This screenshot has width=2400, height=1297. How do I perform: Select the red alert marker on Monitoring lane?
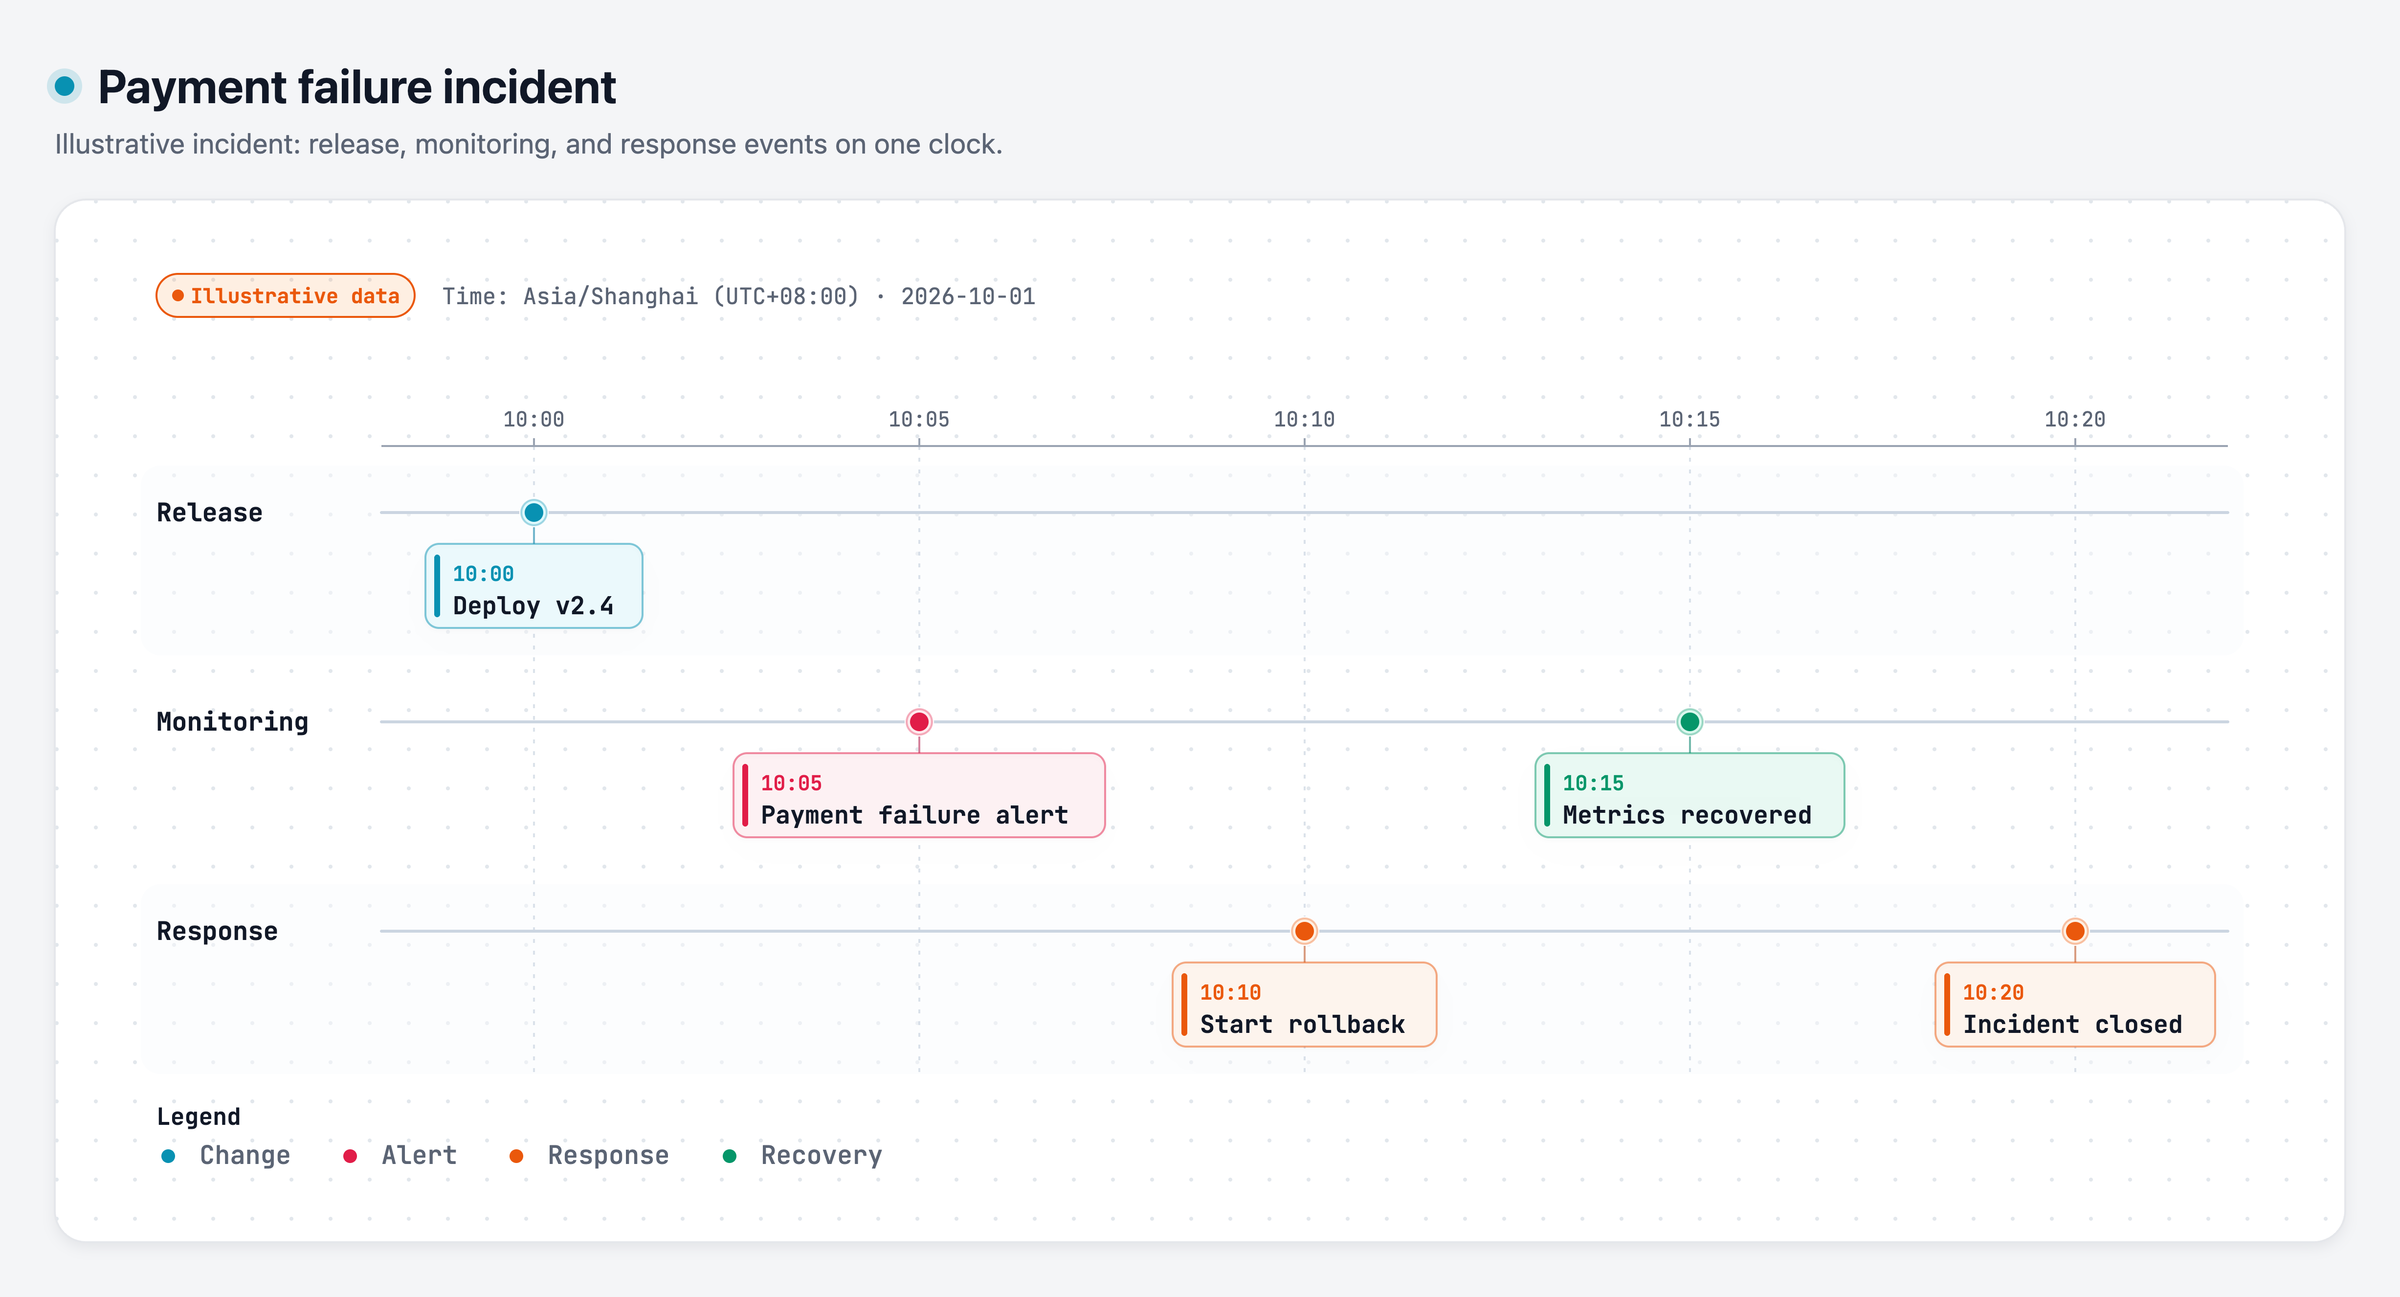(919, 721)
